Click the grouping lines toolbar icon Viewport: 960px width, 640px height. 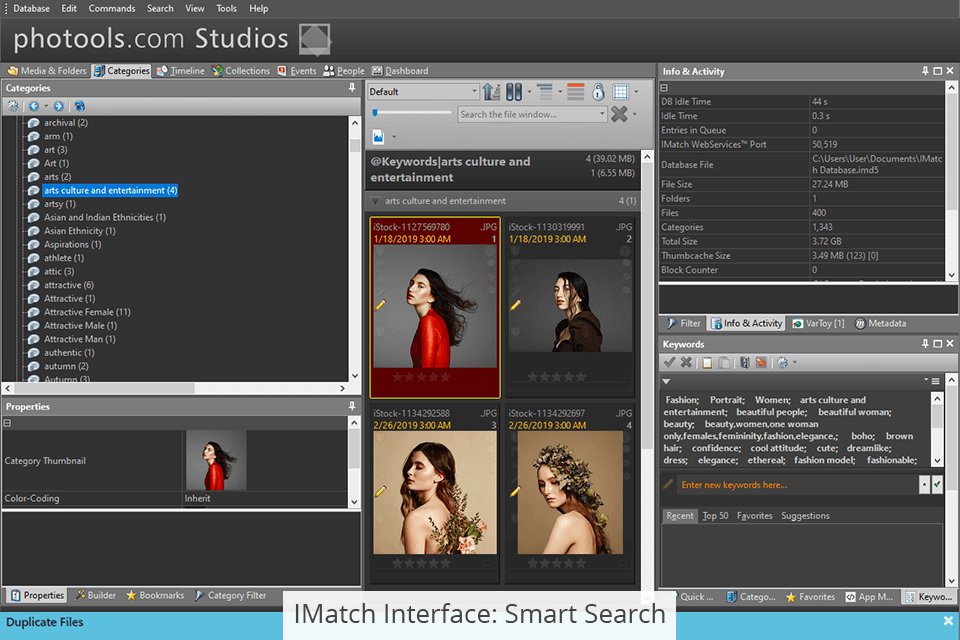point(545,92)
